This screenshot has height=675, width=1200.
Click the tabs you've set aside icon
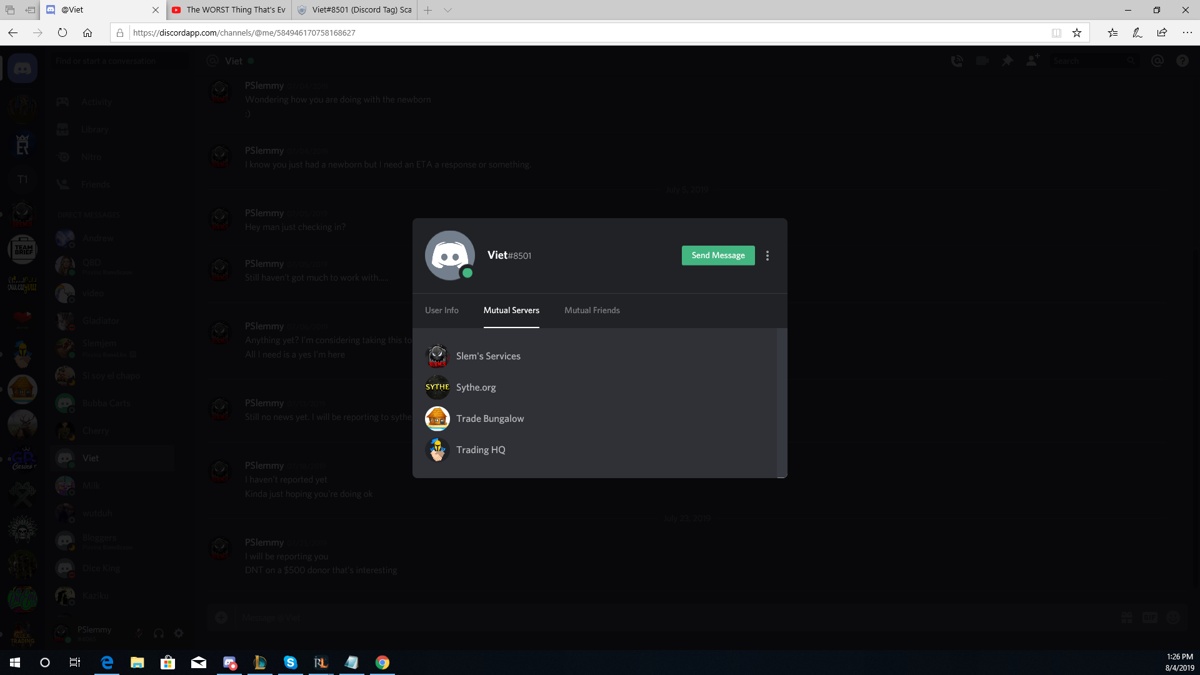coord(10,10)
